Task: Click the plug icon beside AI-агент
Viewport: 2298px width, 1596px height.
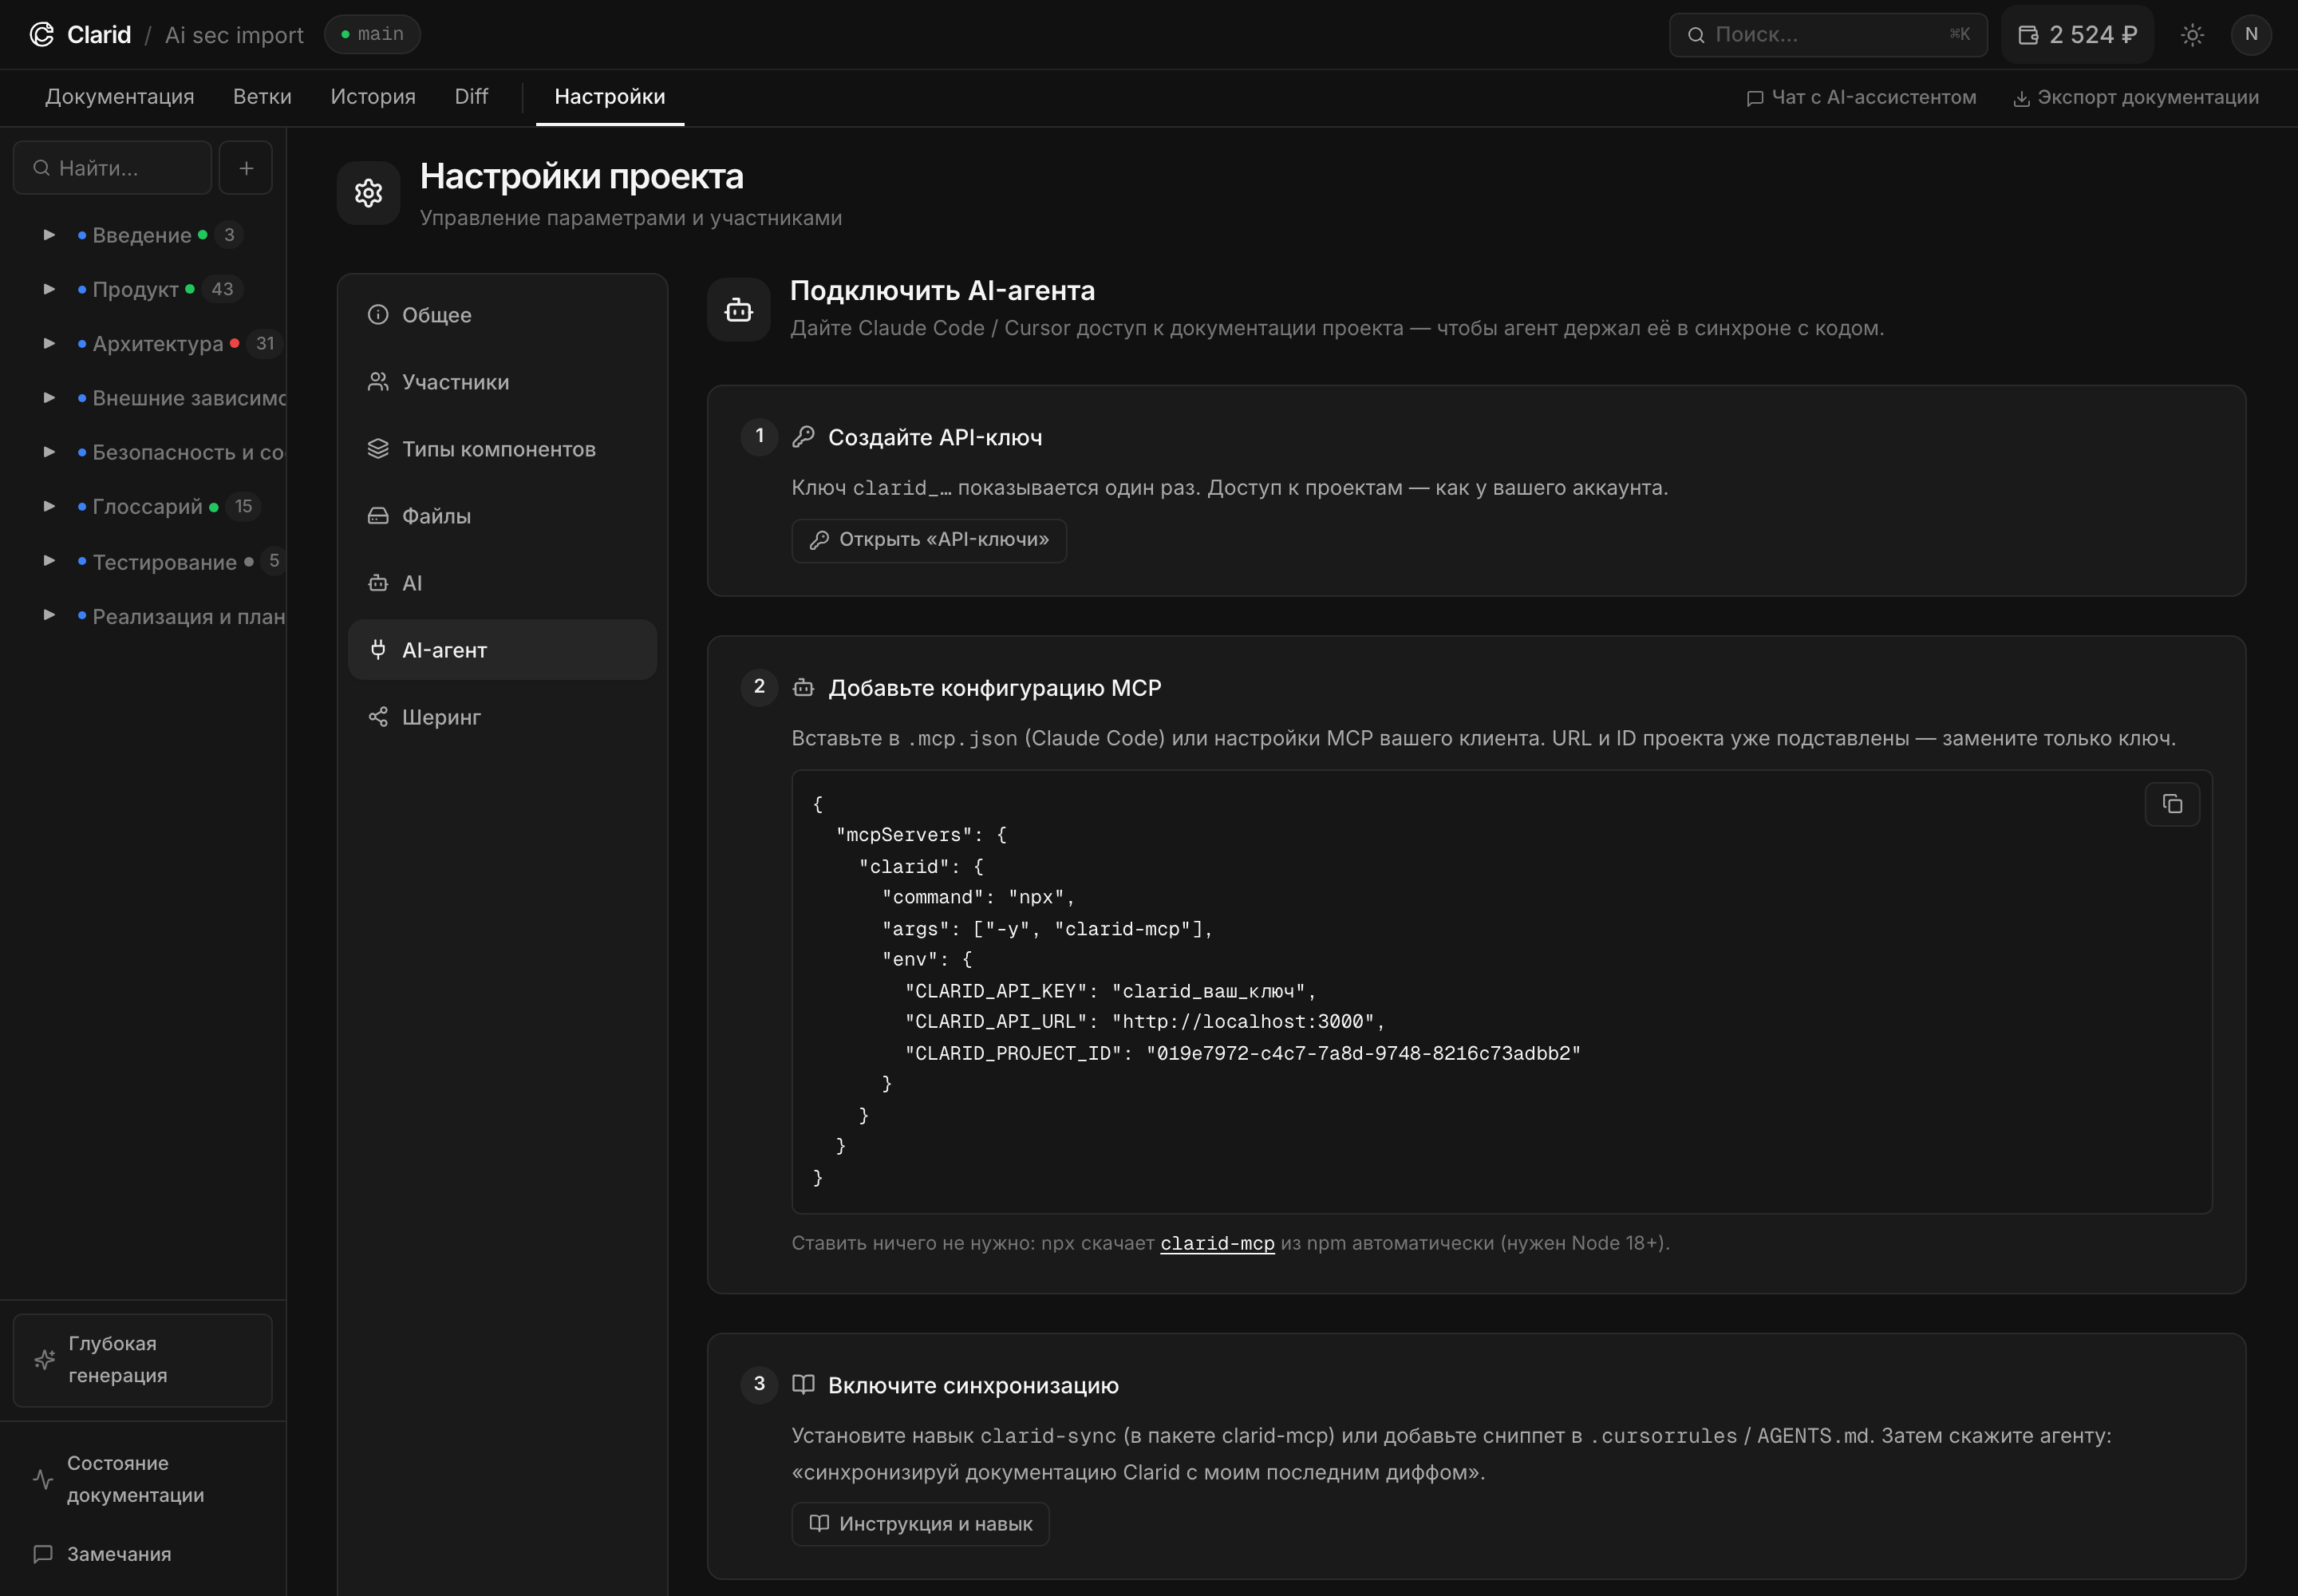Action: [378, 650]
